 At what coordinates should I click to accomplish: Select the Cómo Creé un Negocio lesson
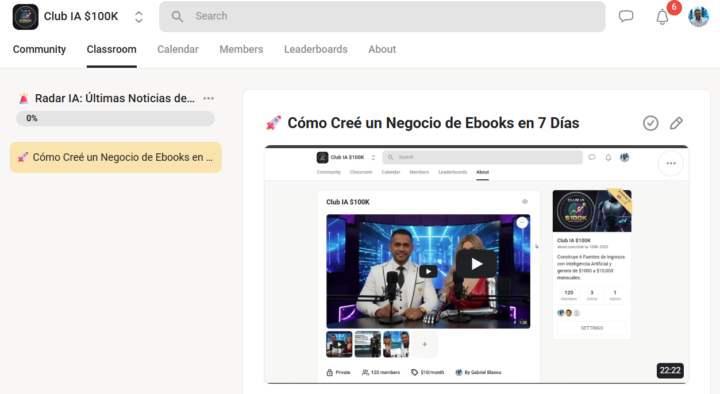(x=116, y=158)
